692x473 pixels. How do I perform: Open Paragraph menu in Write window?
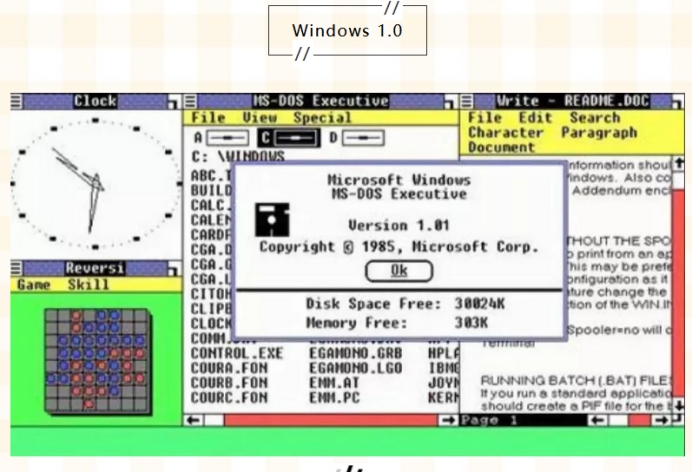click(x=599, y=132)
